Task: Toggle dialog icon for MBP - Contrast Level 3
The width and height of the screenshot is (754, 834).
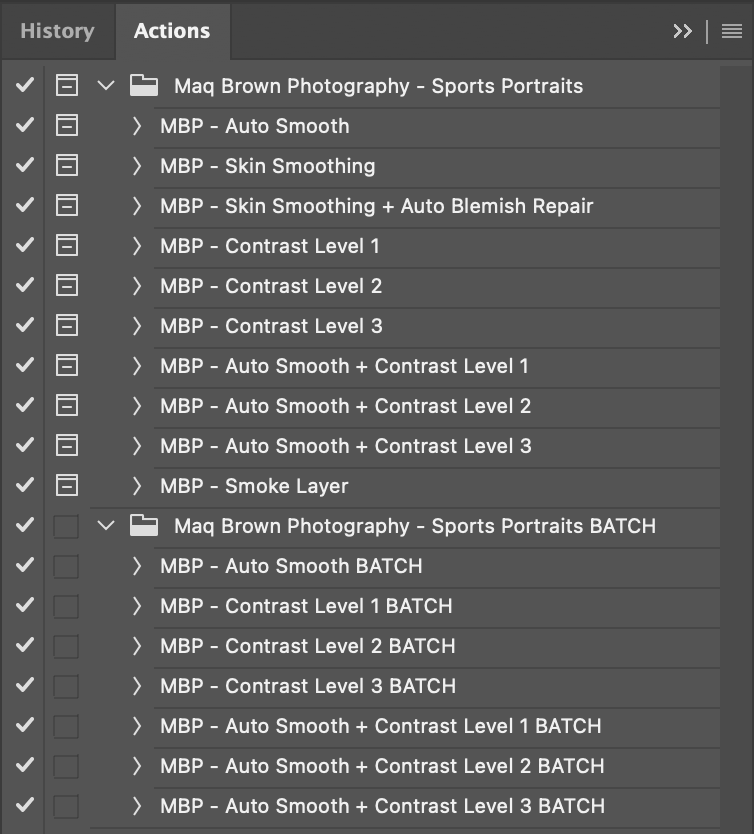Action: click(67, 326)
